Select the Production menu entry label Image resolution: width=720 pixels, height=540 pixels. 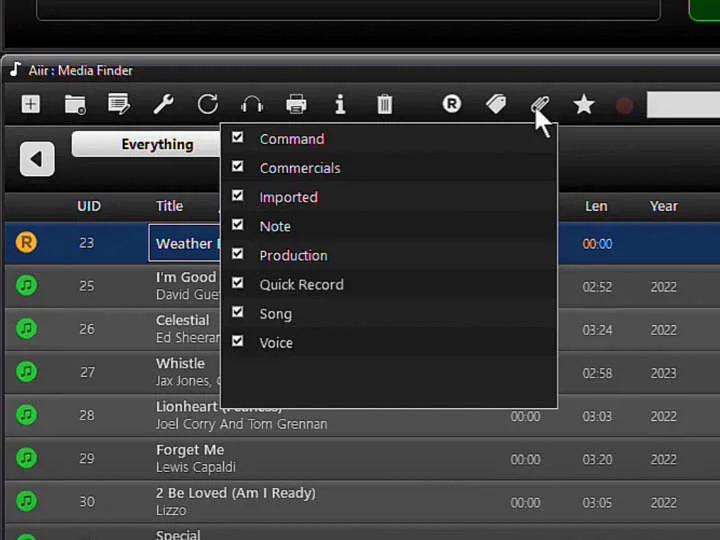pos(293,255)
